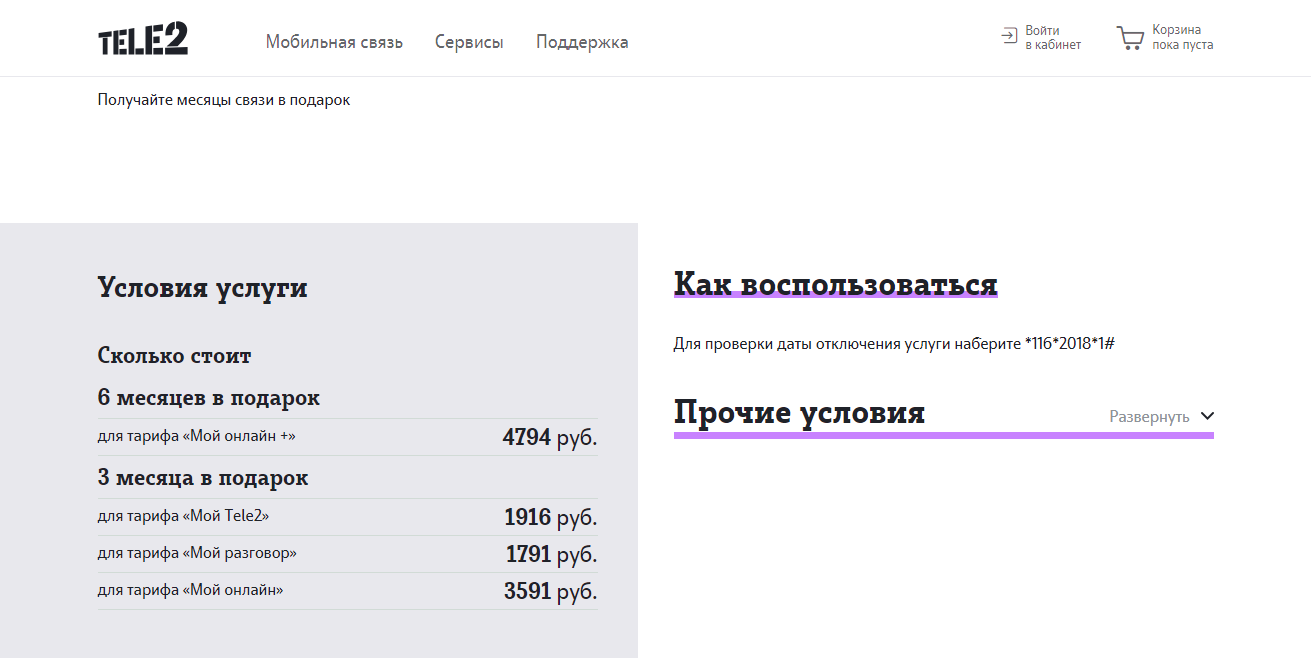The height and width of the screenshot is (658, 1311).
Task: Open the Мобильная связь menu
Action: (334, 42)
